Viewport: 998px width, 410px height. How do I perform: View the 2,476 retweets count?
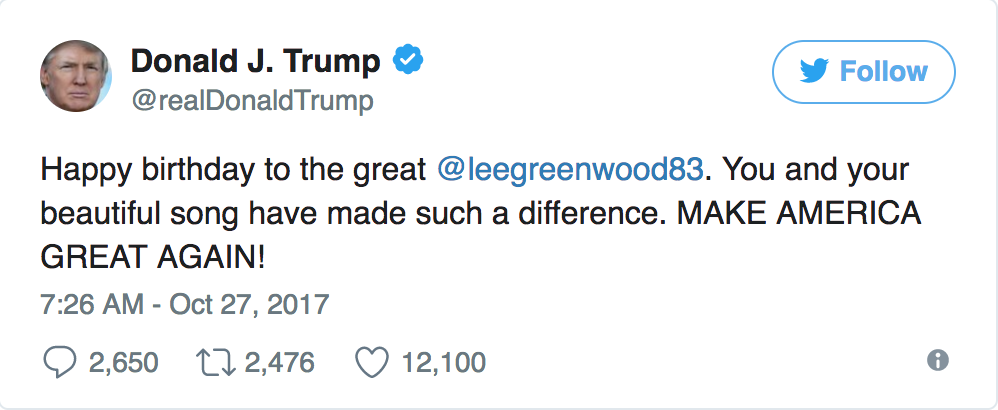point(280,362)
